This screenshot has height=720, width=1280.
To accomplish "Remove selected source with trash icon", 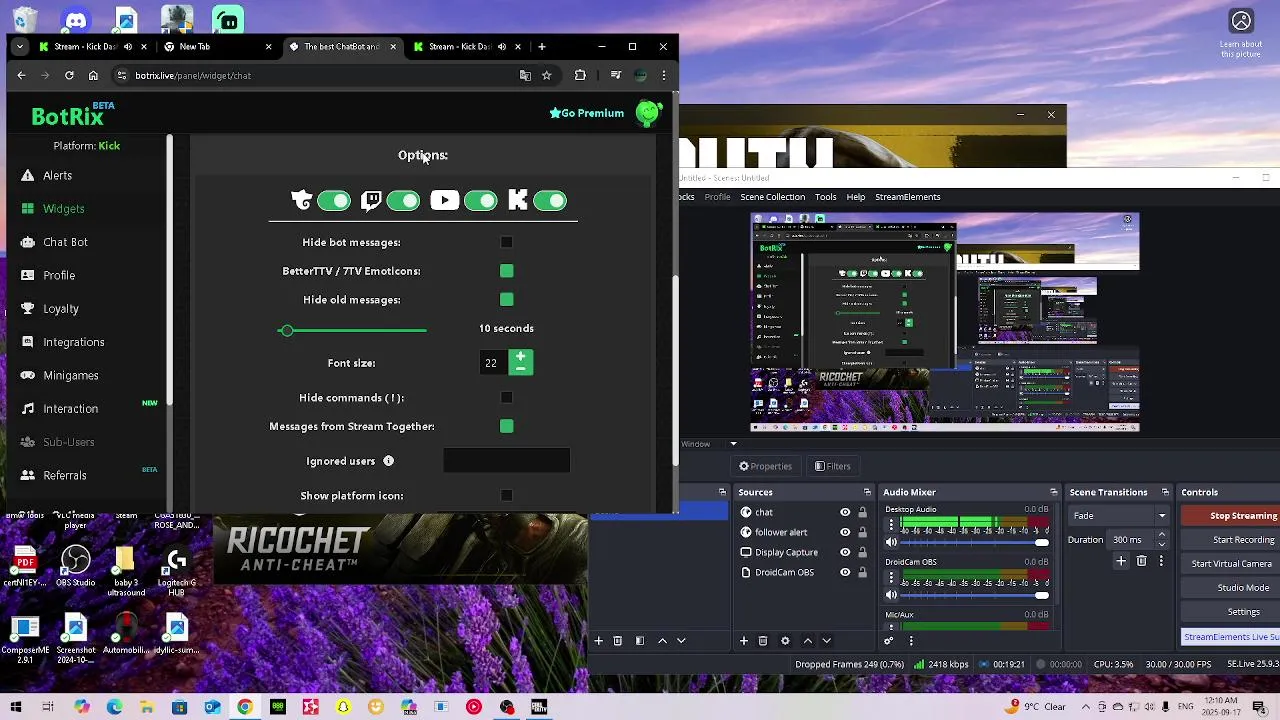I will pyautogui.click(x=763, y=641).
